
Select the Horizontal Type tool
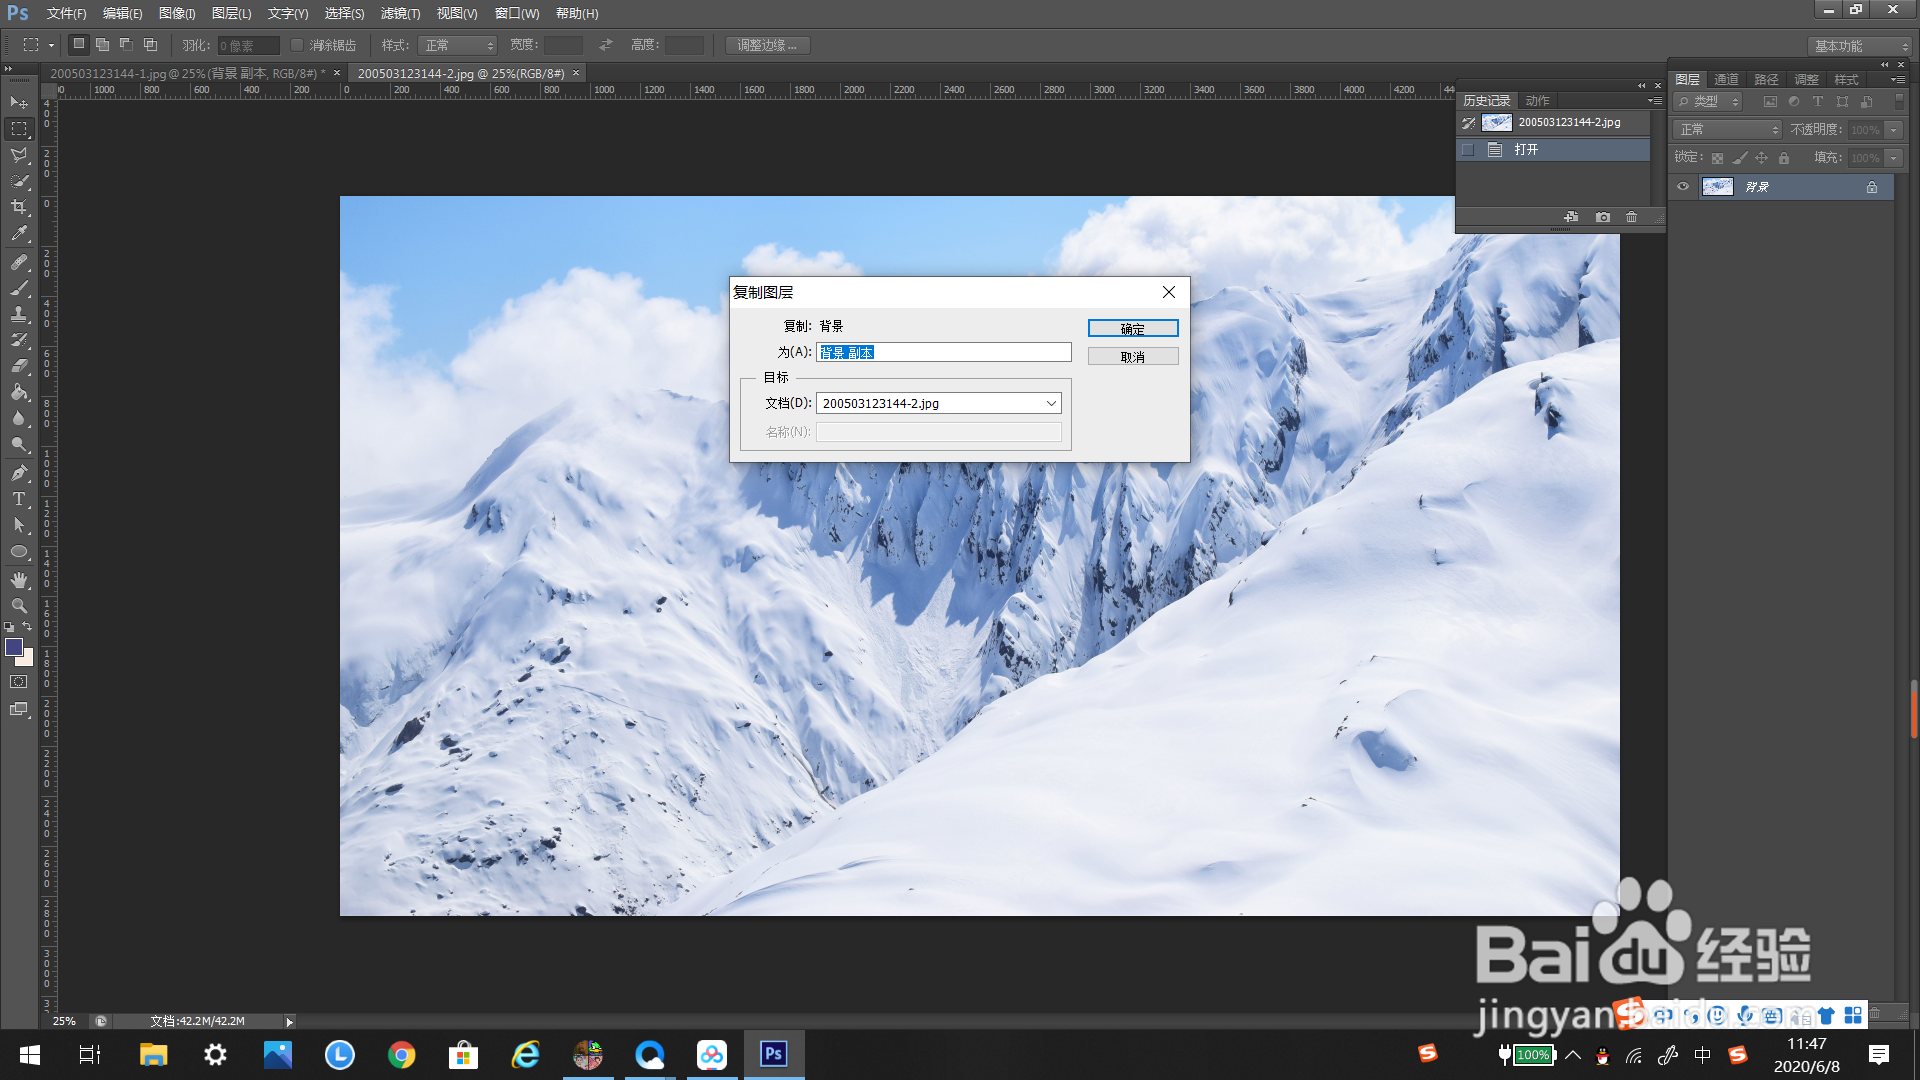point(19,499)
